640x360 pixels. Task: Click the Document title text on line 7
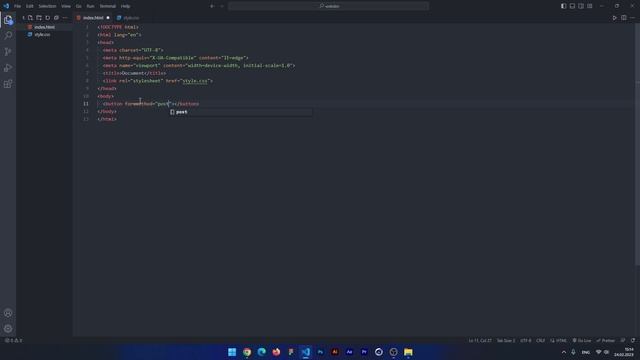(133, 73)
